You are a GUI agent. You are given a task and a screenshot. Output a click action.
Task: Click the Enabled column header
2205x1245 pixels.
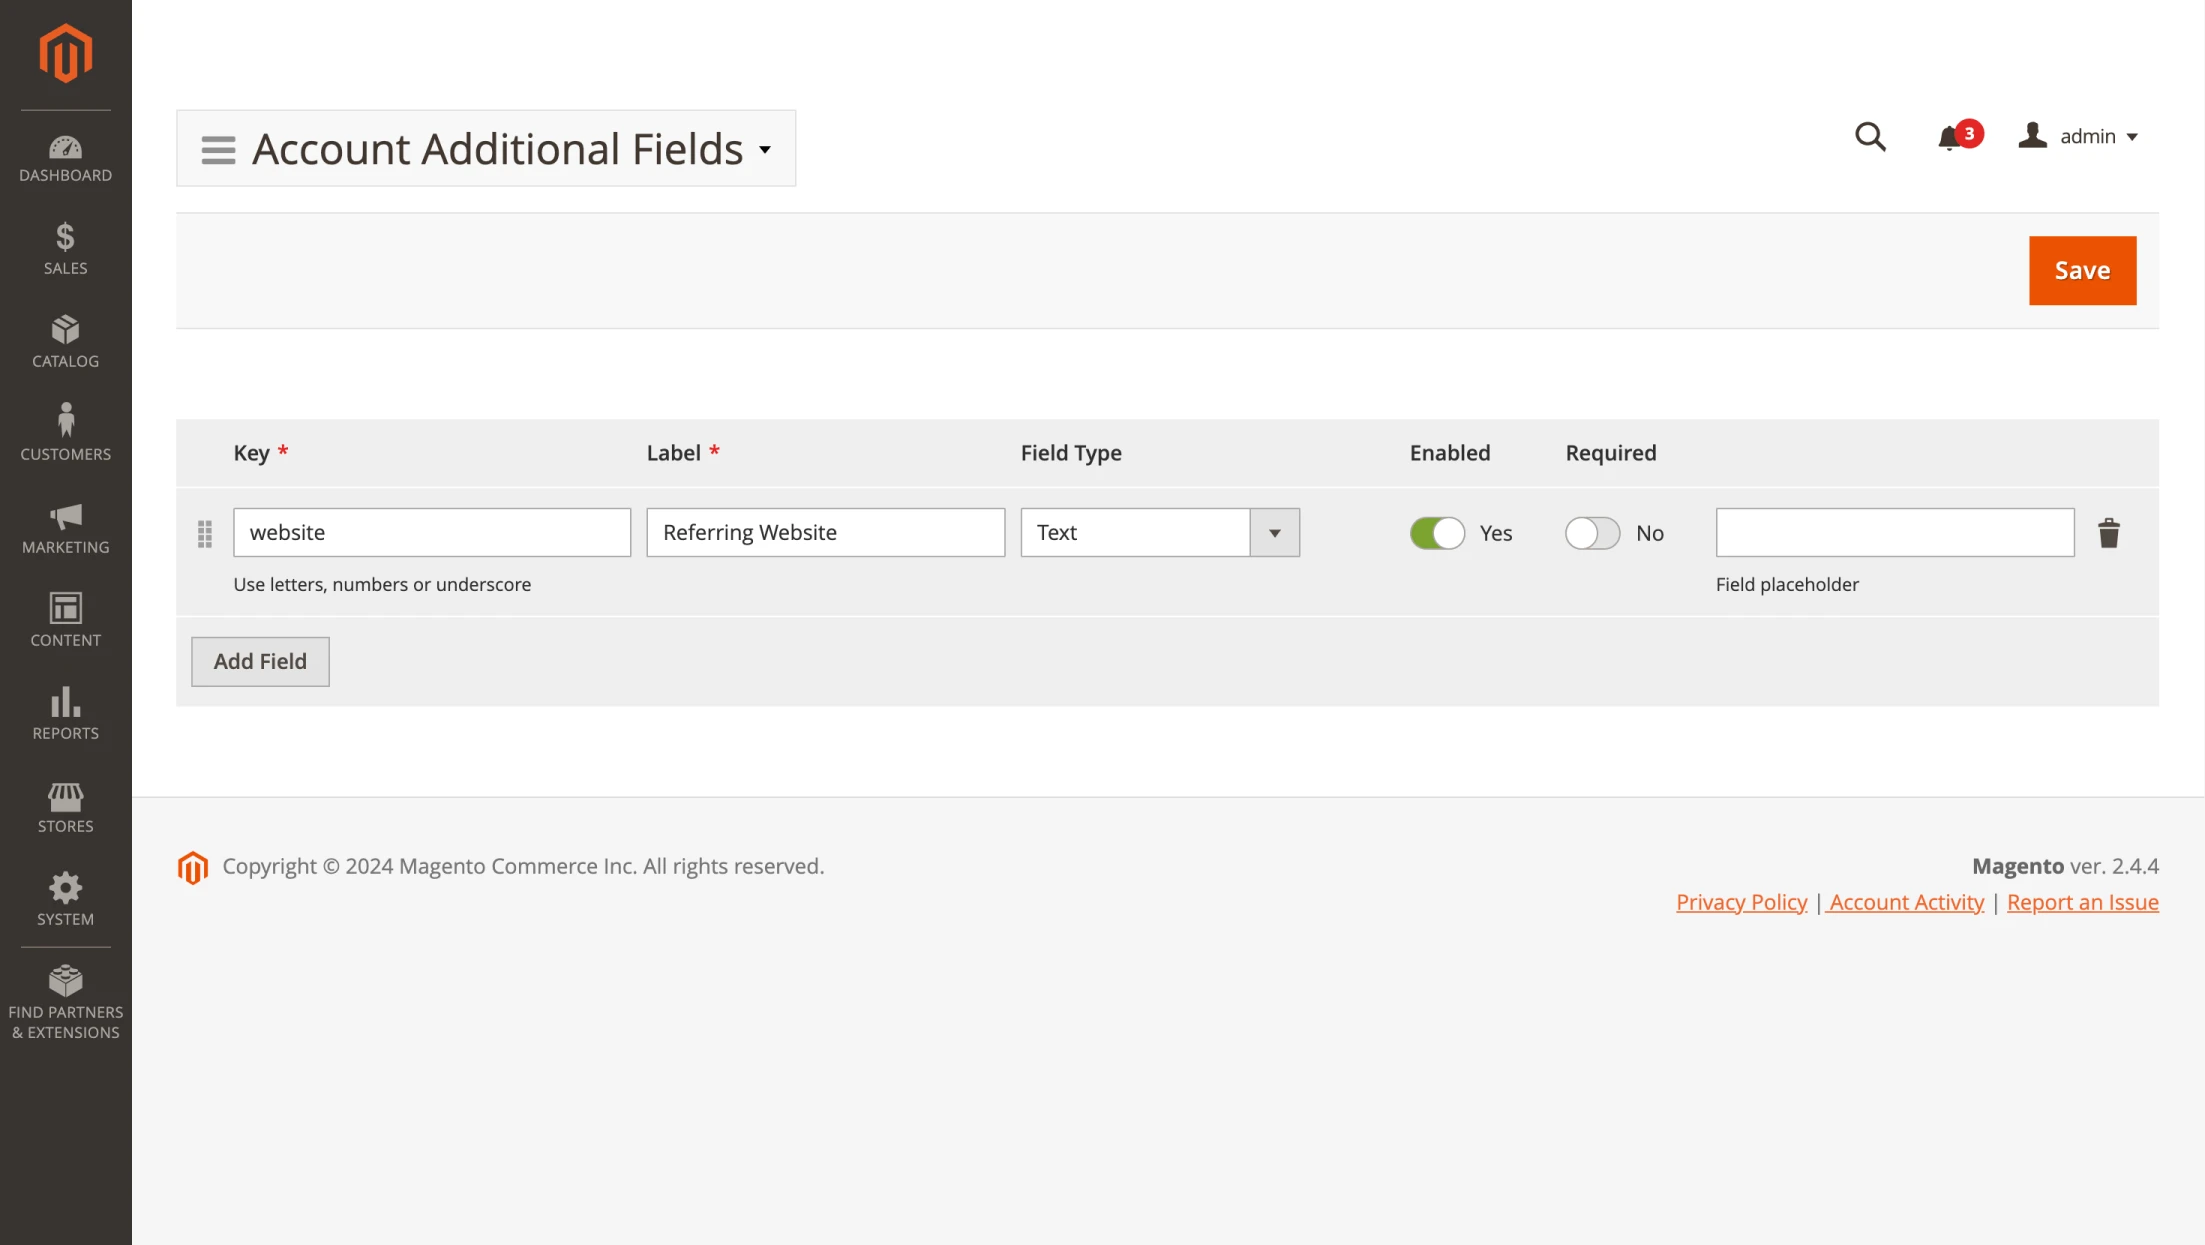click(1450, 453)
